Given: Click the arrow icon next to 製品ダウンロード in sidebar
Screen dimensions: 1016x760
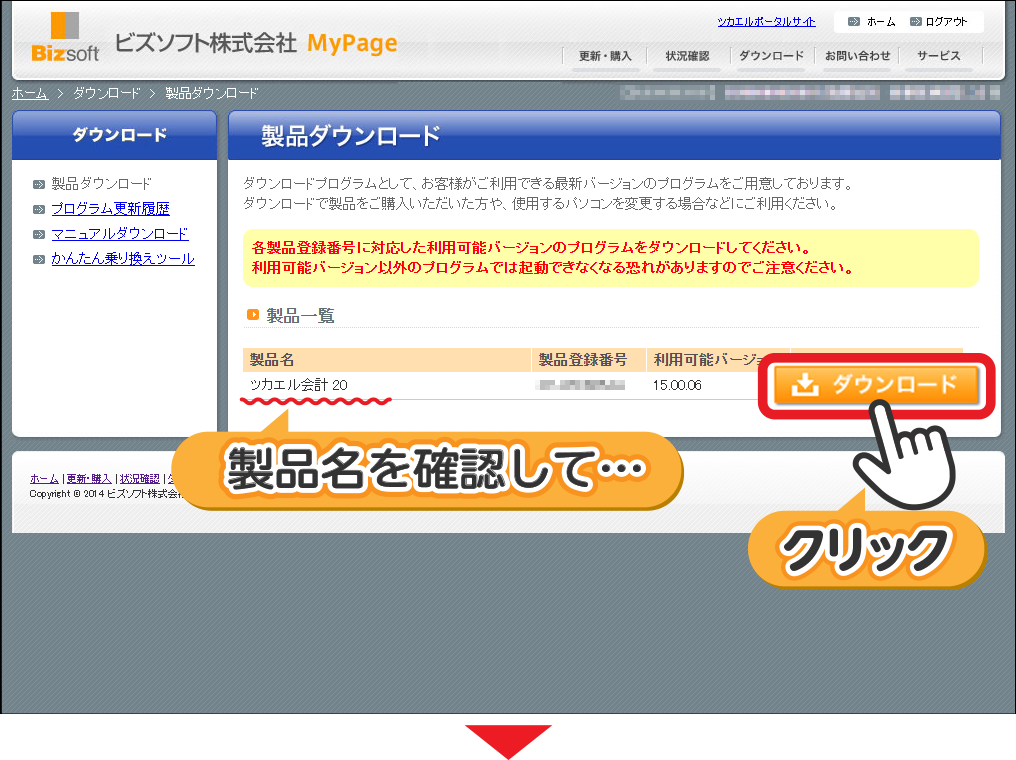Looking at the screenshot, I should tap(39, 185).
